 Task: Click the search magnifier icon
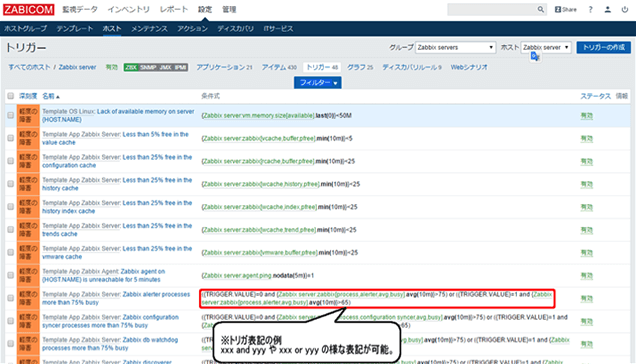540,9
